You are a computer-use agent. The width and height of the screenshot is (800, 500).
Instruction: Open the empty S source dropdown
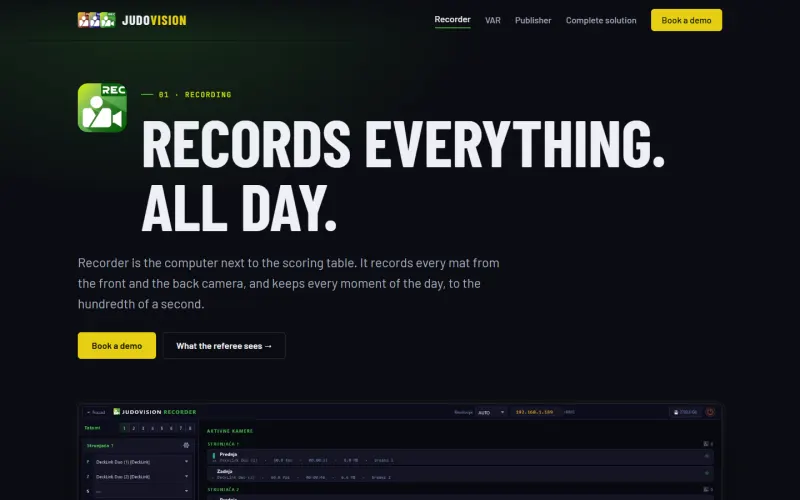coord(141,491)
